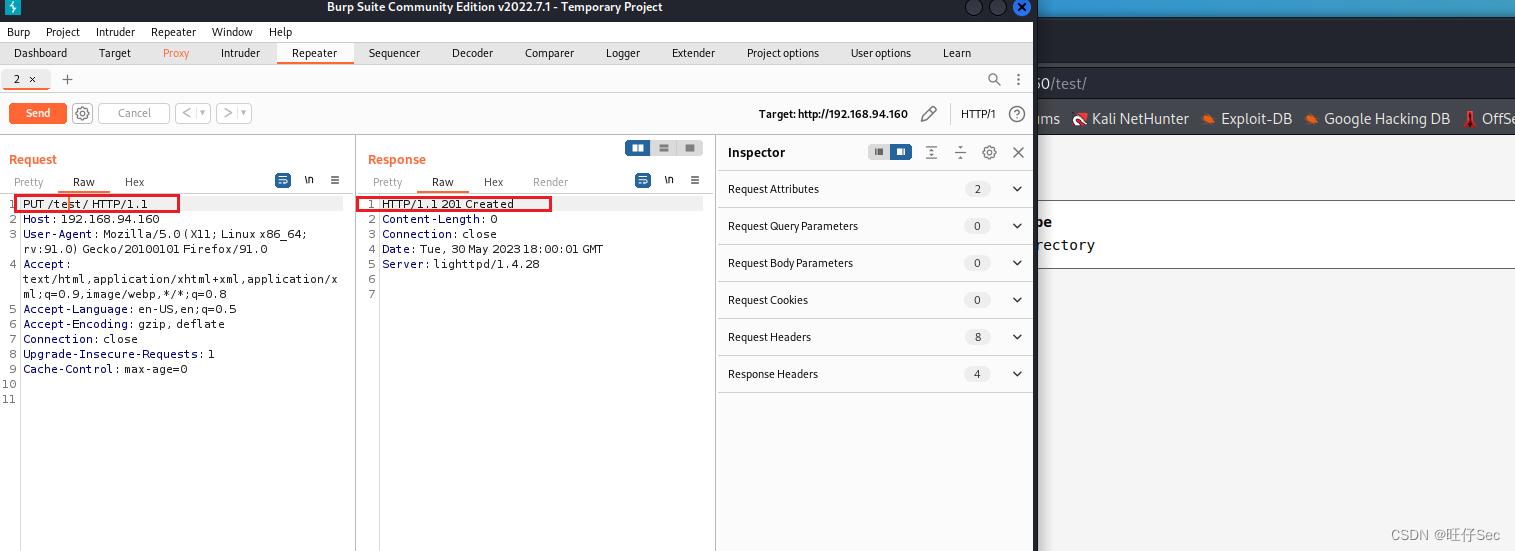The height and width of the screenshot is (551, 1515).
Task: Select Request Hex view tab
Action: click(134, 182)
